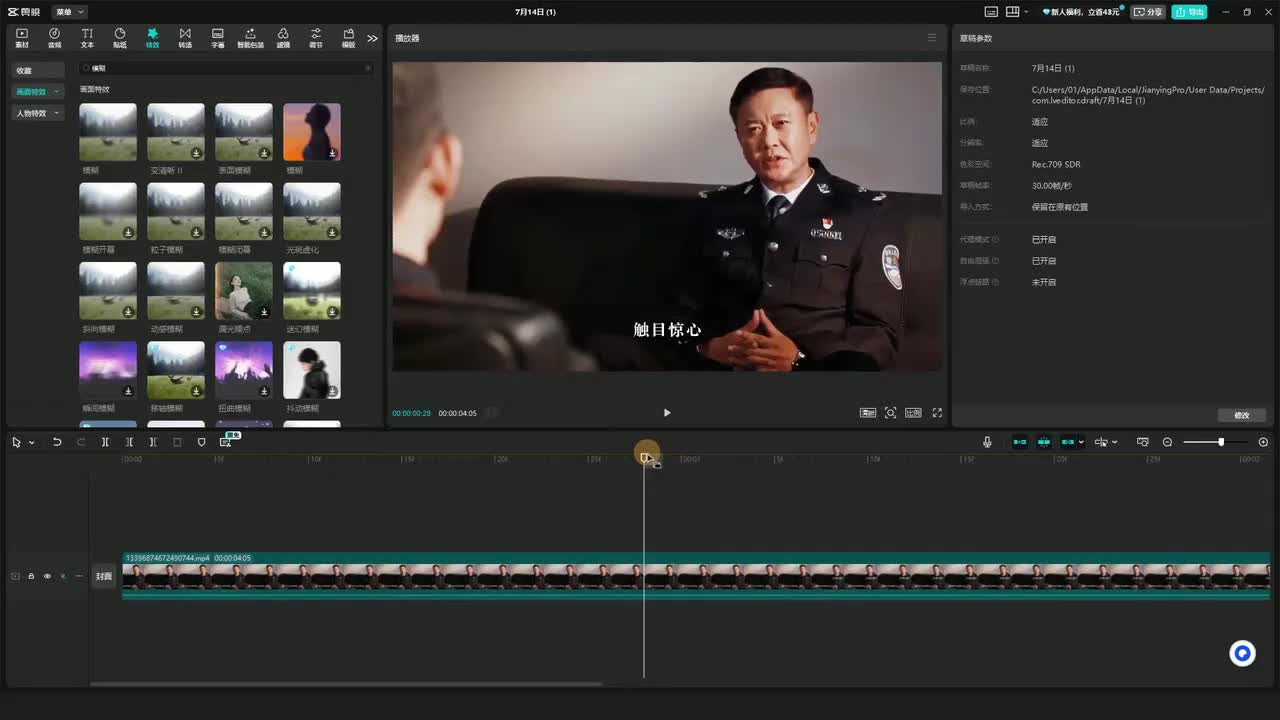Click the delete clip icon
1280x720 pixels.
pyautogui.click(x=177, y=442)
